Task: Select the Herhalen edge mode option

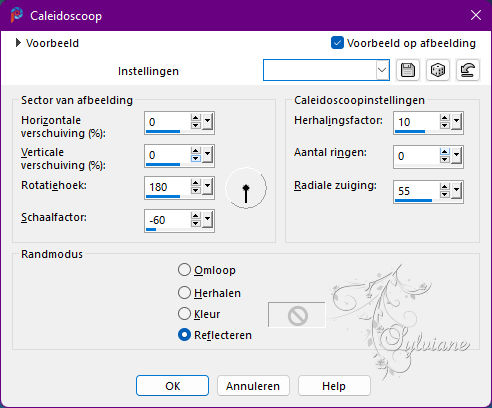Action: point(184,293)
